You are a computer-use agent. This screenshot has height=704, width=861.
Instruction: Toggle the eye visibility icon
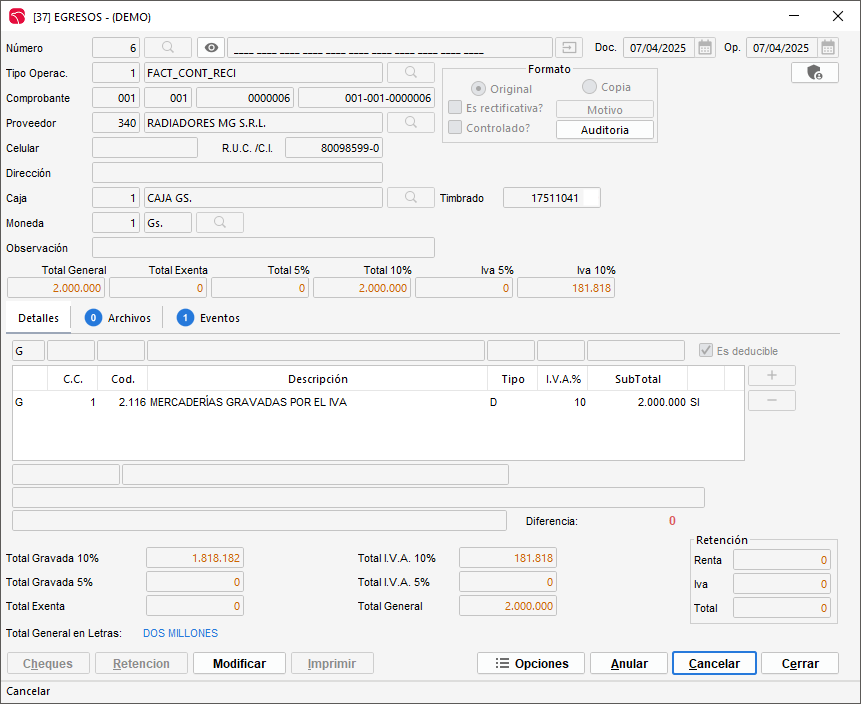click(x=210, y=48)
